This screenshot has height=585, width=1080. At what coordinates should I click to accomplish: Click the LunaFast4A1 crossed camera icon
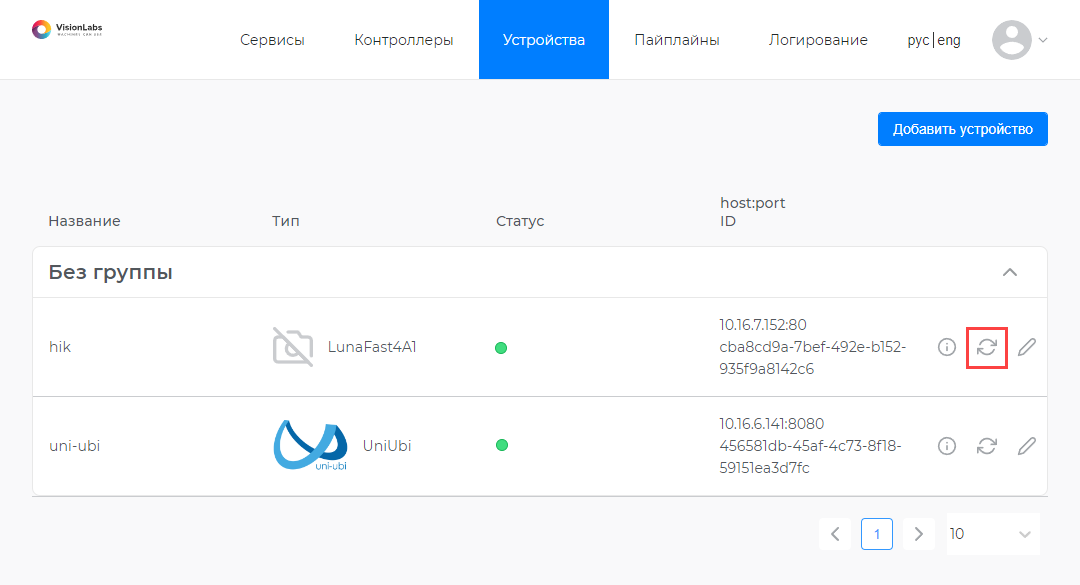tap(293, 347)
